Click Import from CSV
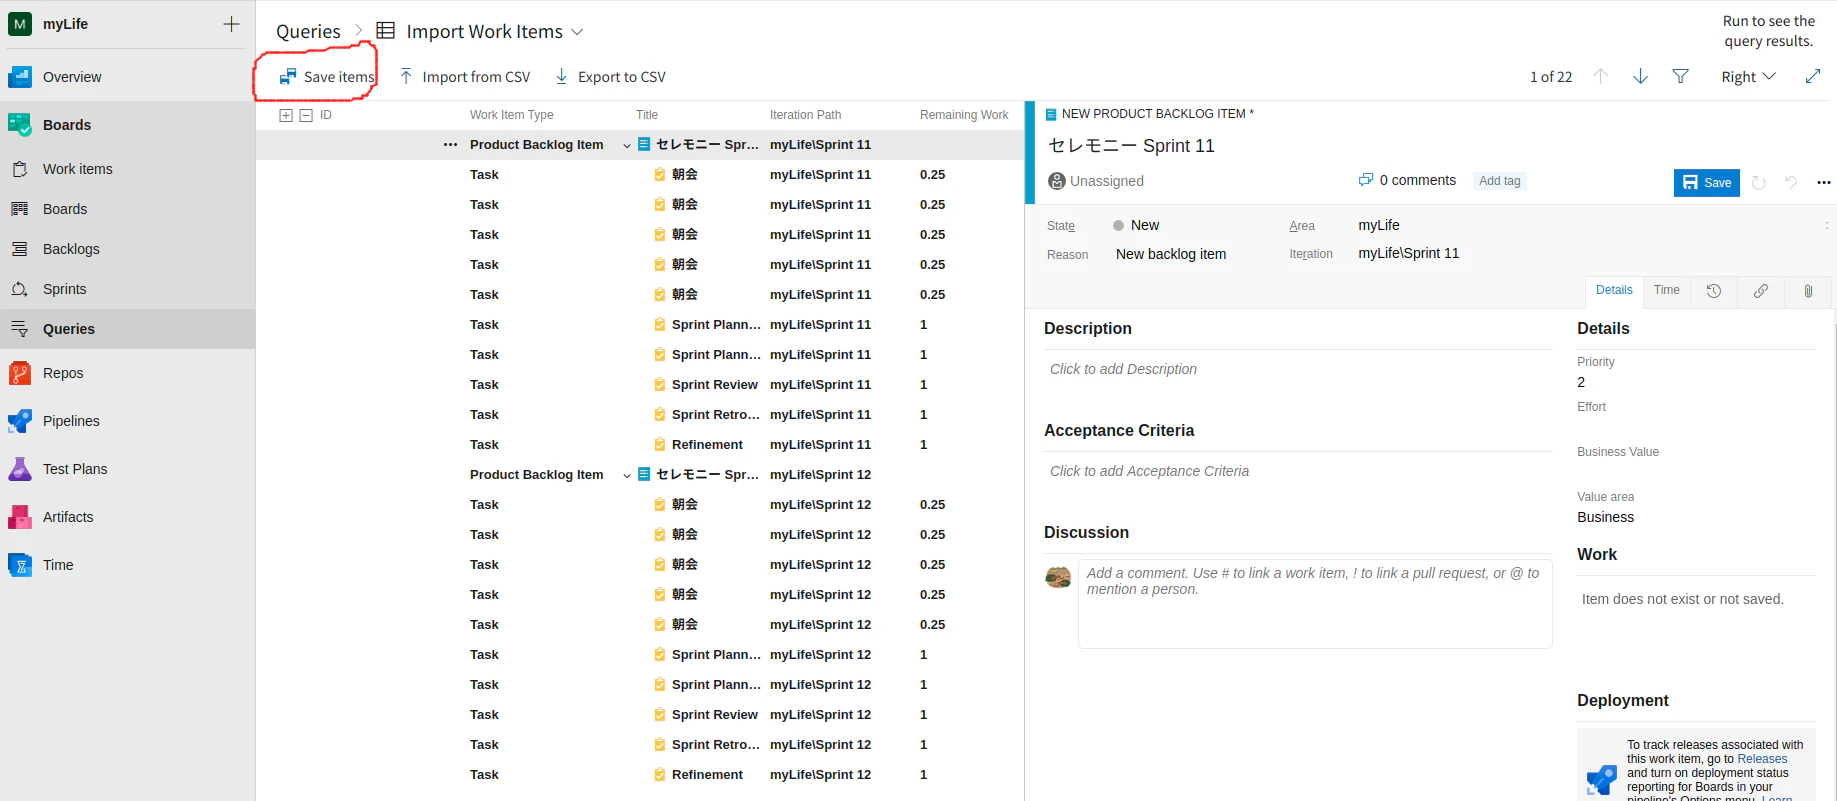 [x=465, y=77]
